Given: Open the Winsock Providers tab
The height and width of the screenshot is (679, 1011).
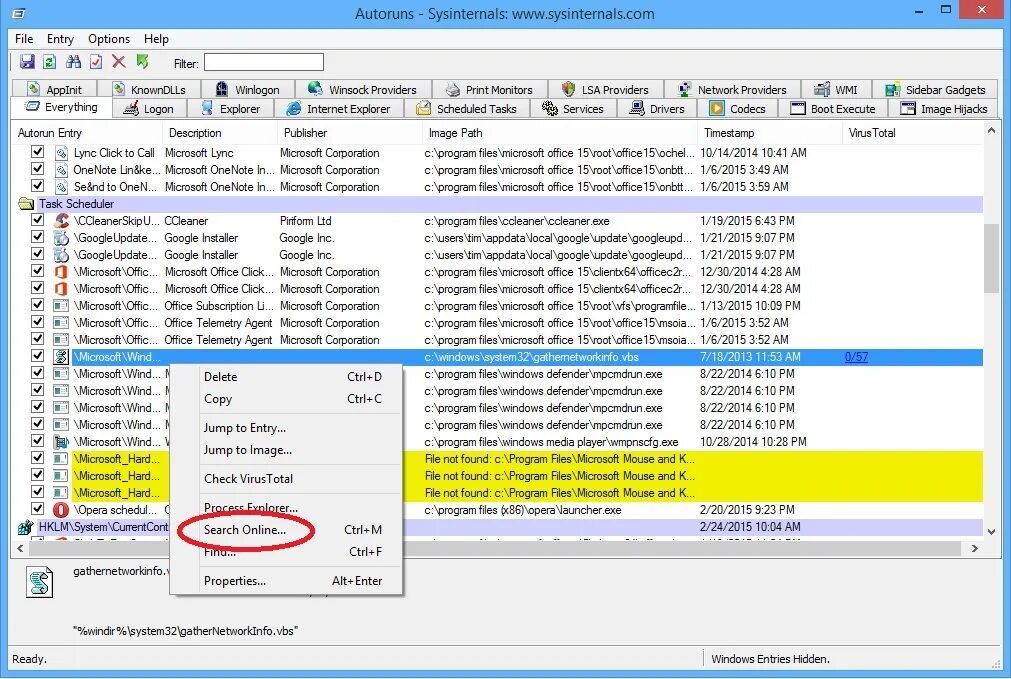Looking at the screenshot, I should pyautogui.click(x=363, y=90).
